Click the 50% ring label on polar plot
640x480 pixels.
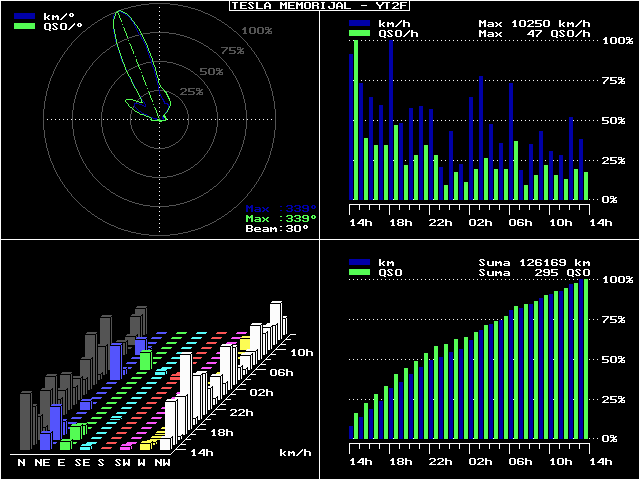coord(211,71)
